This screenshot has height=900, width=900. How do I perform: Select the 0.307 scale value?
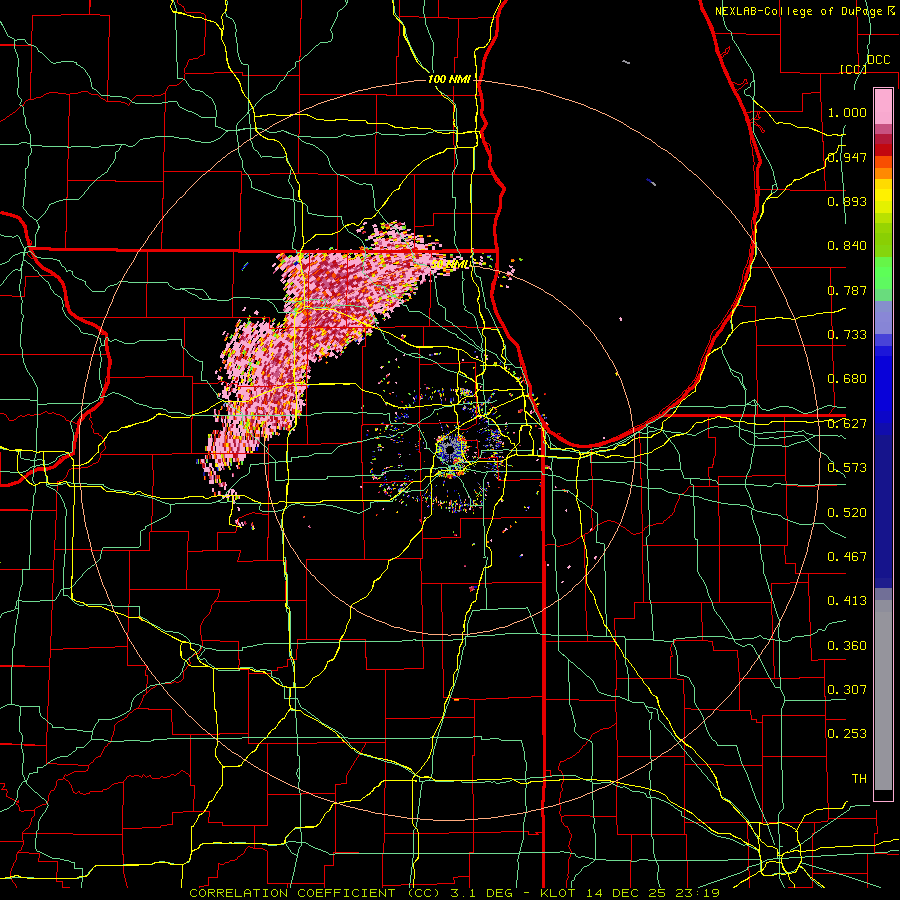[847, 690]
